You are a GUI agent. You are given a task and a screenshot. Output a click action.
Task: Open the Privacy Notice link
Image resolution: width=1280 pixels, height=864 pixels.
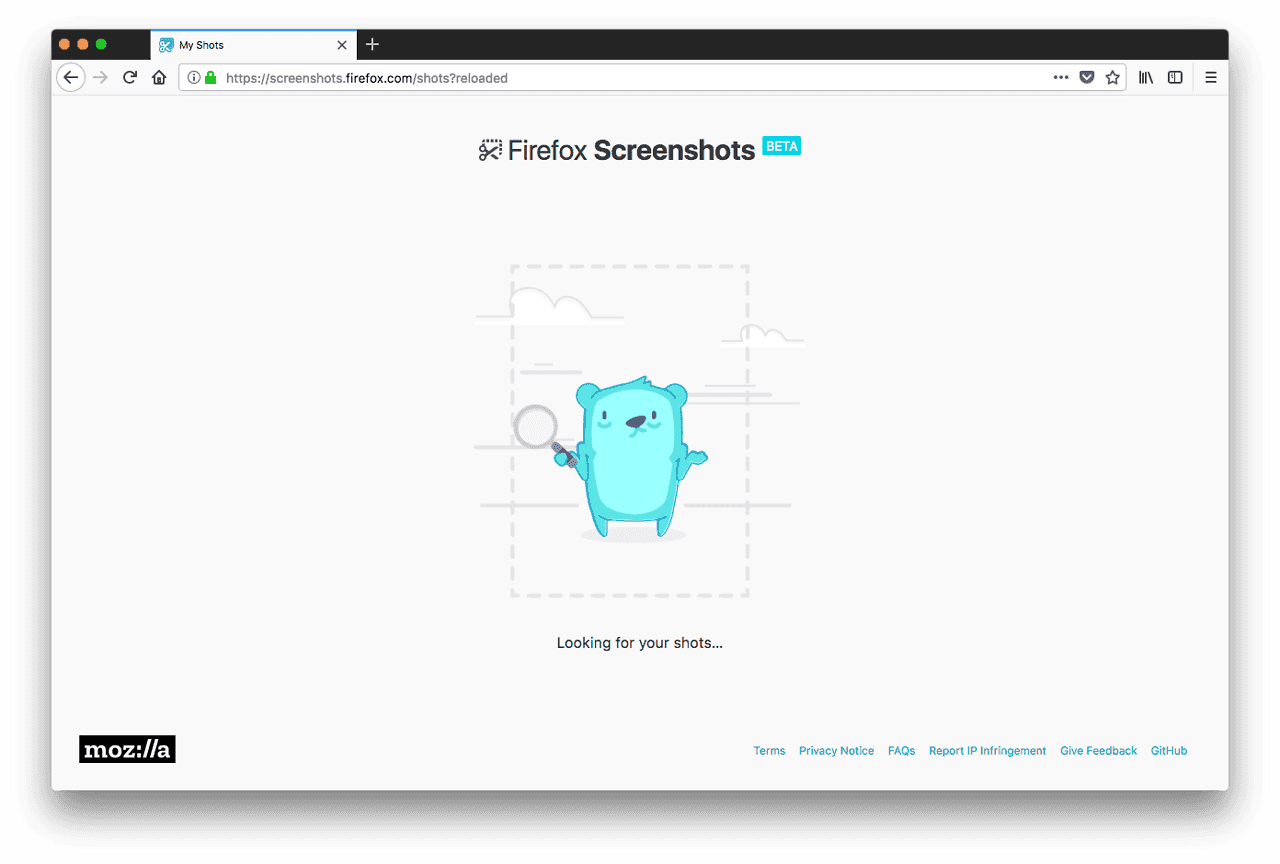[x=836, y=751]
